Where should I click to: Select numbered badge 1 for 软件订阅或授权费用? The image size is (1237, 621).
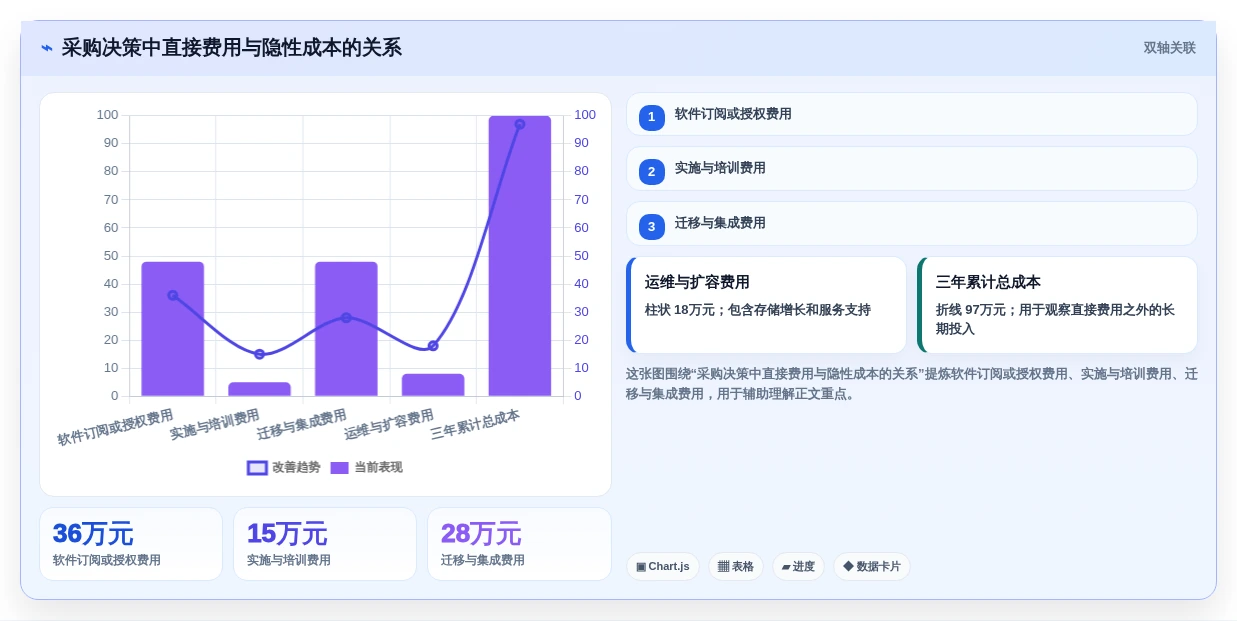(x=651, y=117)
